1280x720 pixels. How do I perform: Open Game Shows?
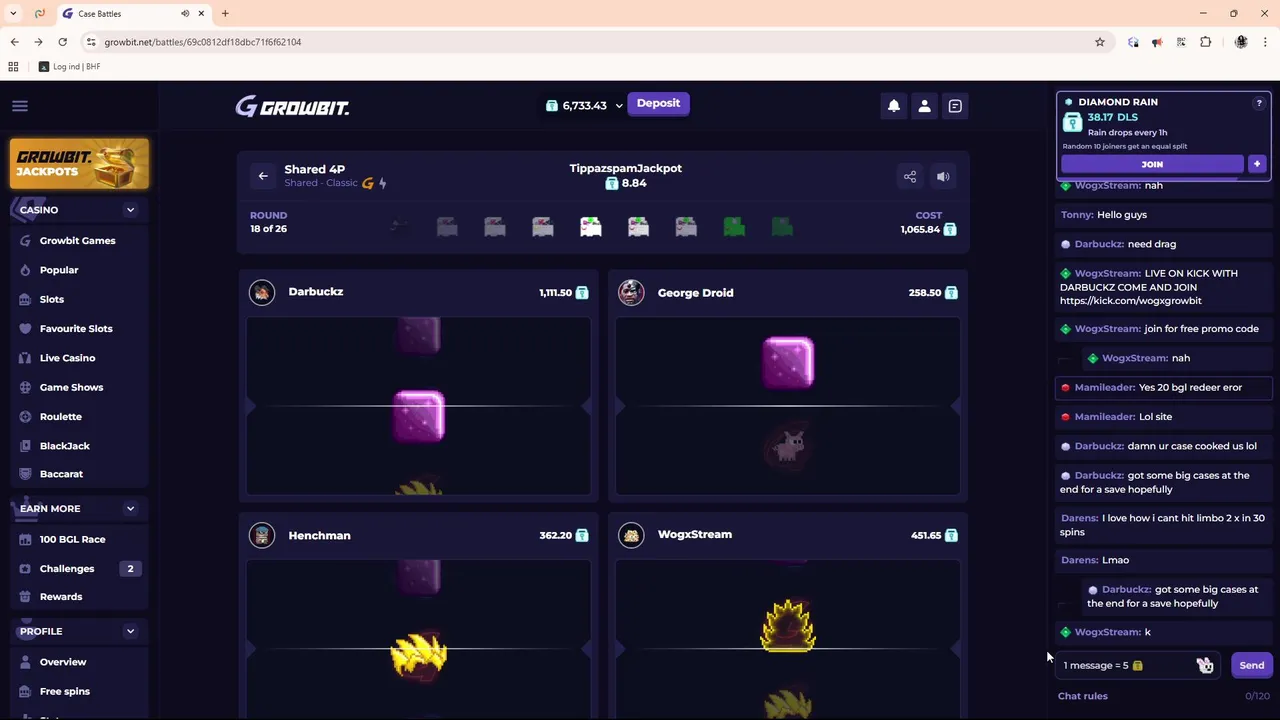(x=71, y=387)
